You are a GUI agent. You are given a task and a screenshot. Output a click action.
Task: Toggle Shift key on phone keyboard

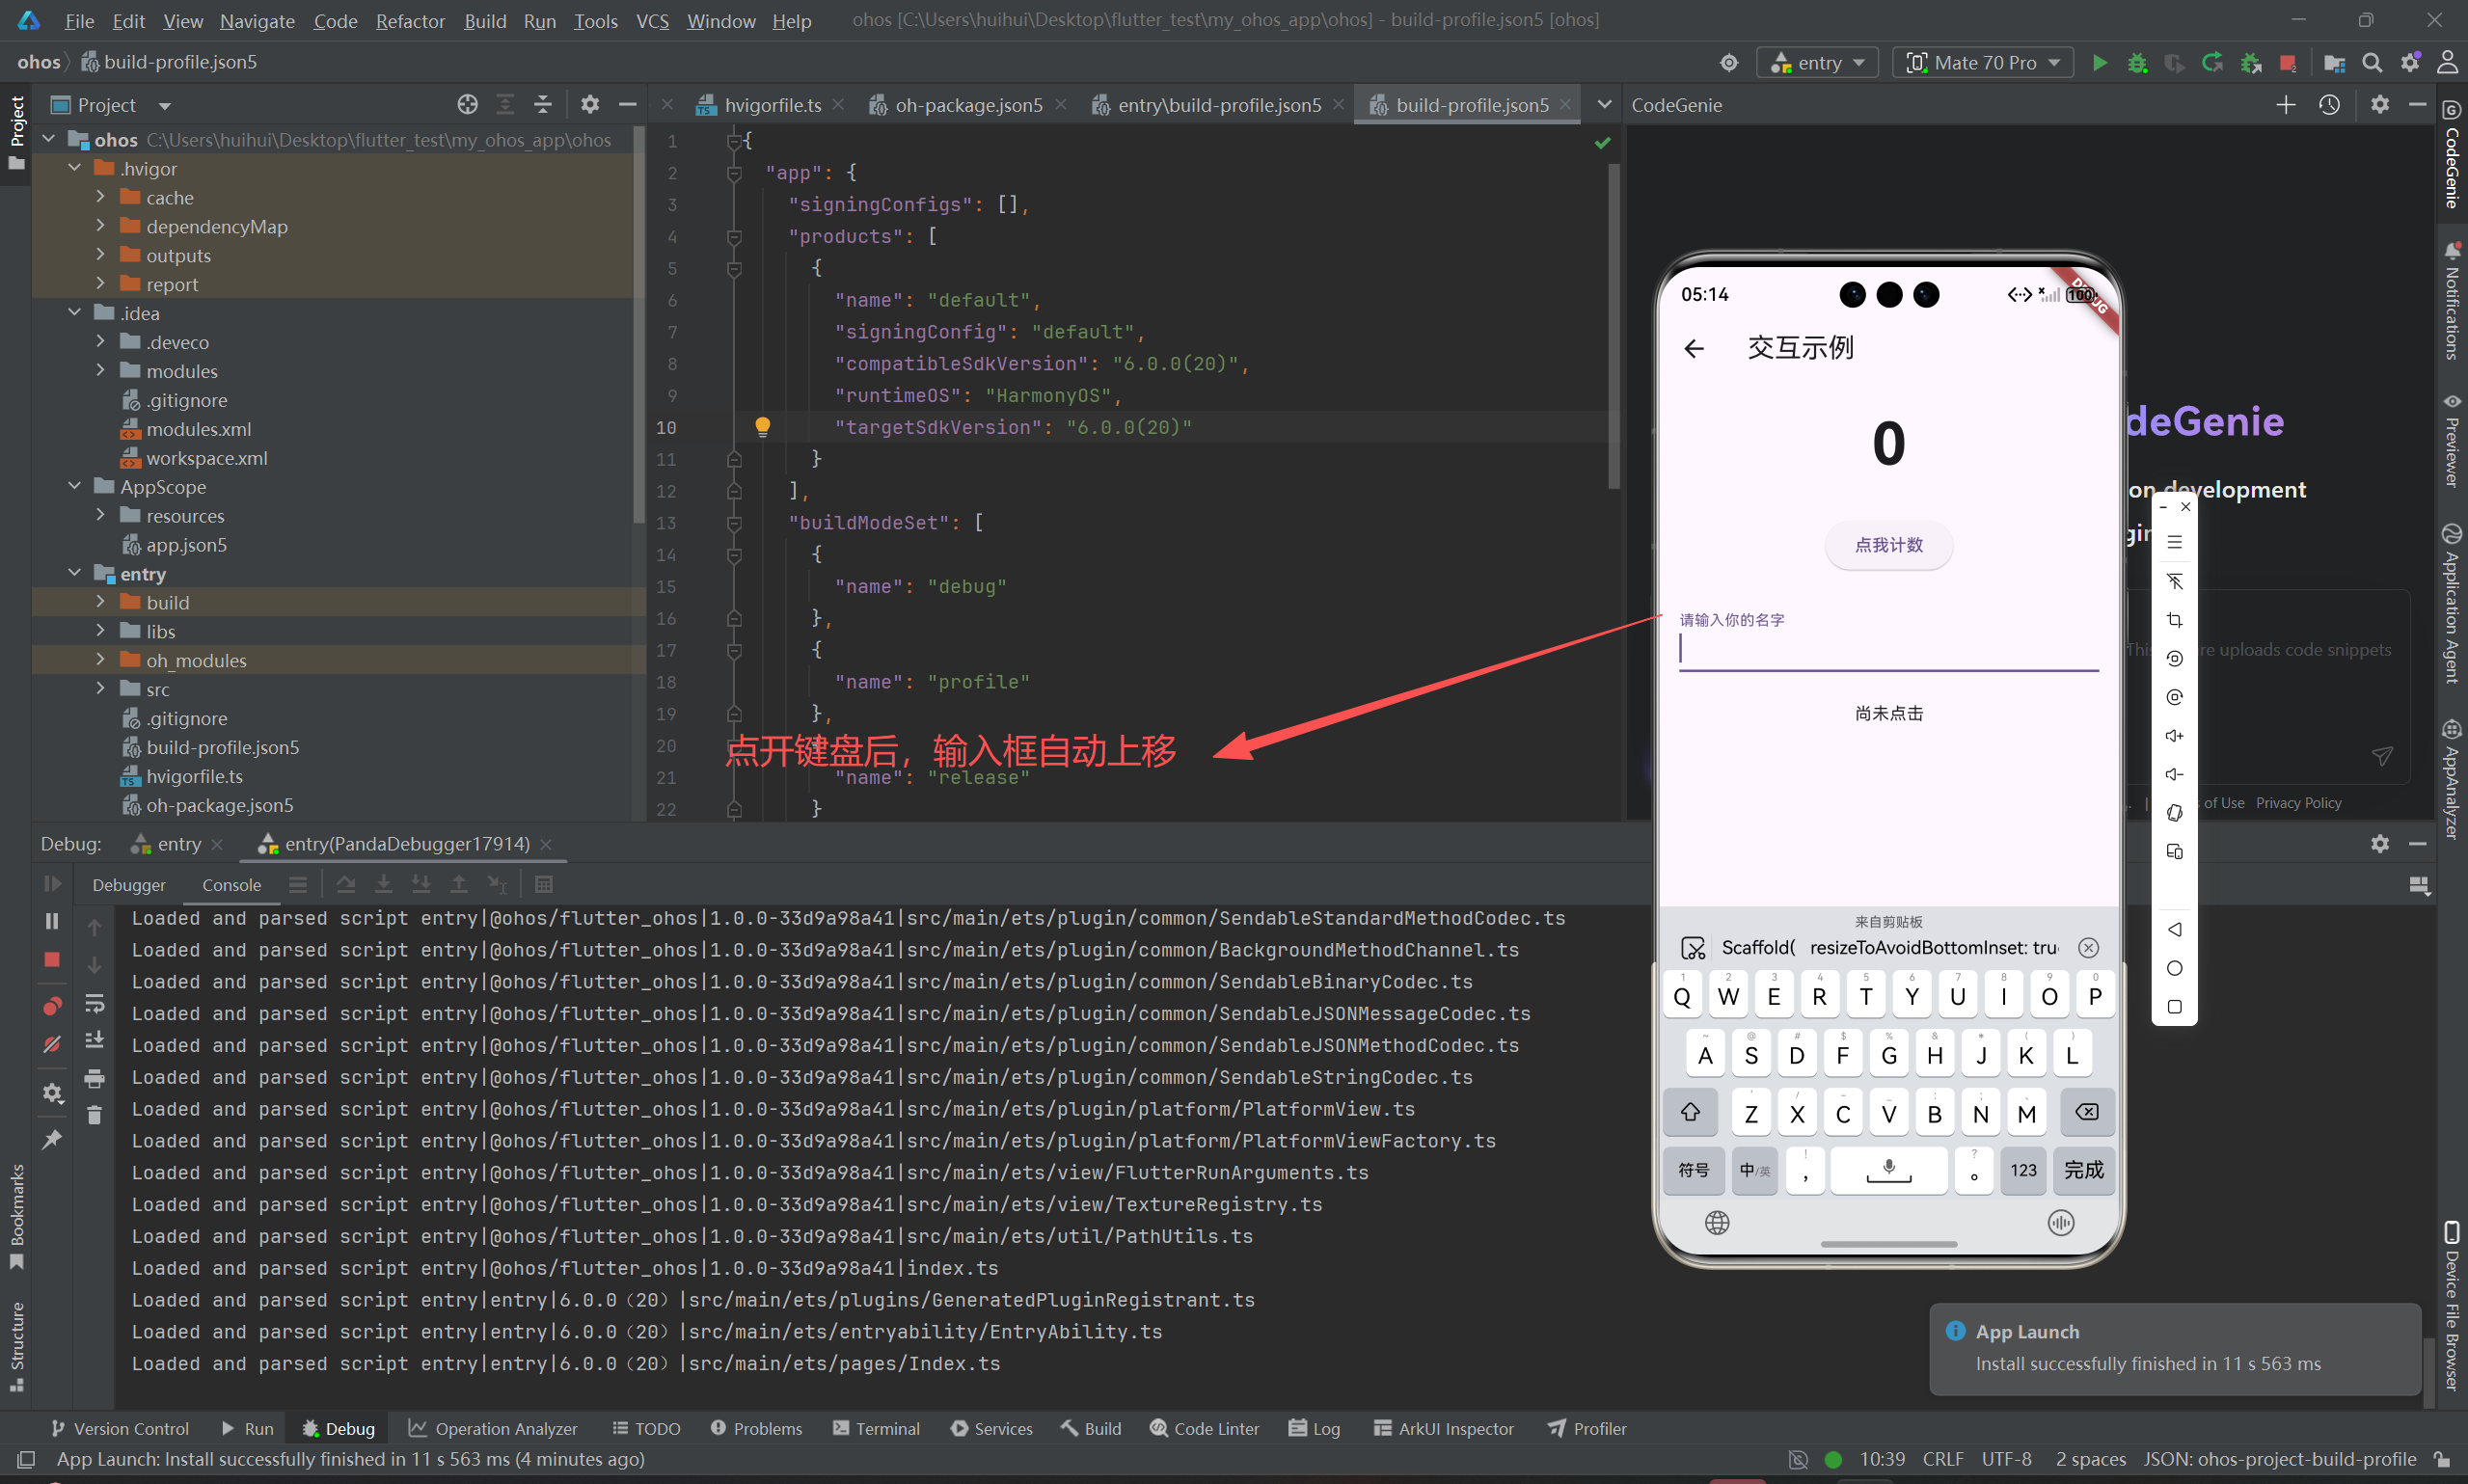pyautogui.click(x=1690, y=1112)
